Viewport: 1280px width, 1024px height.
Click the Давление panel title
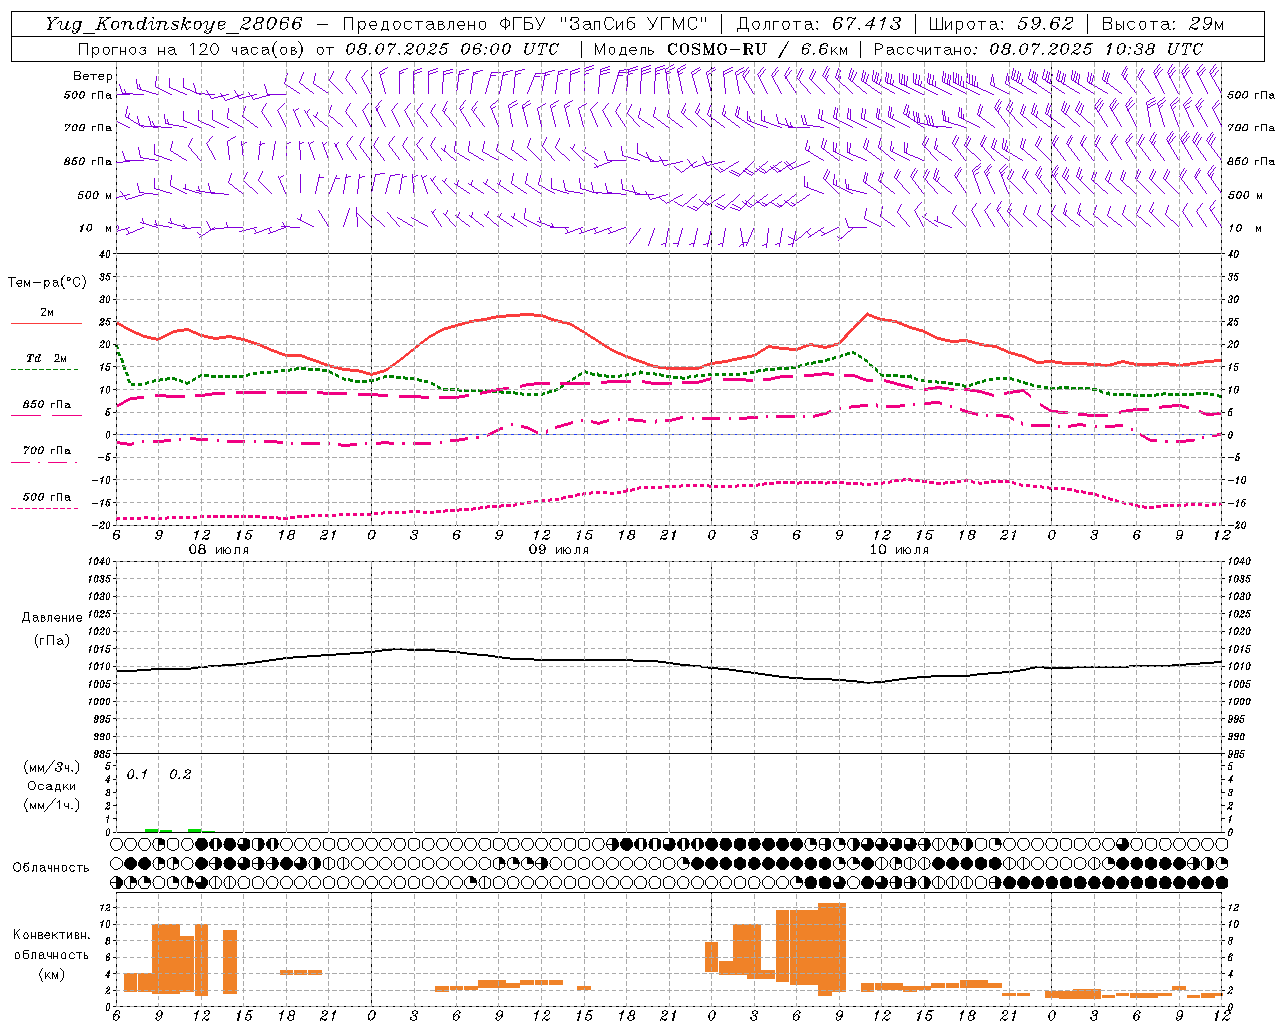[50, 618]
